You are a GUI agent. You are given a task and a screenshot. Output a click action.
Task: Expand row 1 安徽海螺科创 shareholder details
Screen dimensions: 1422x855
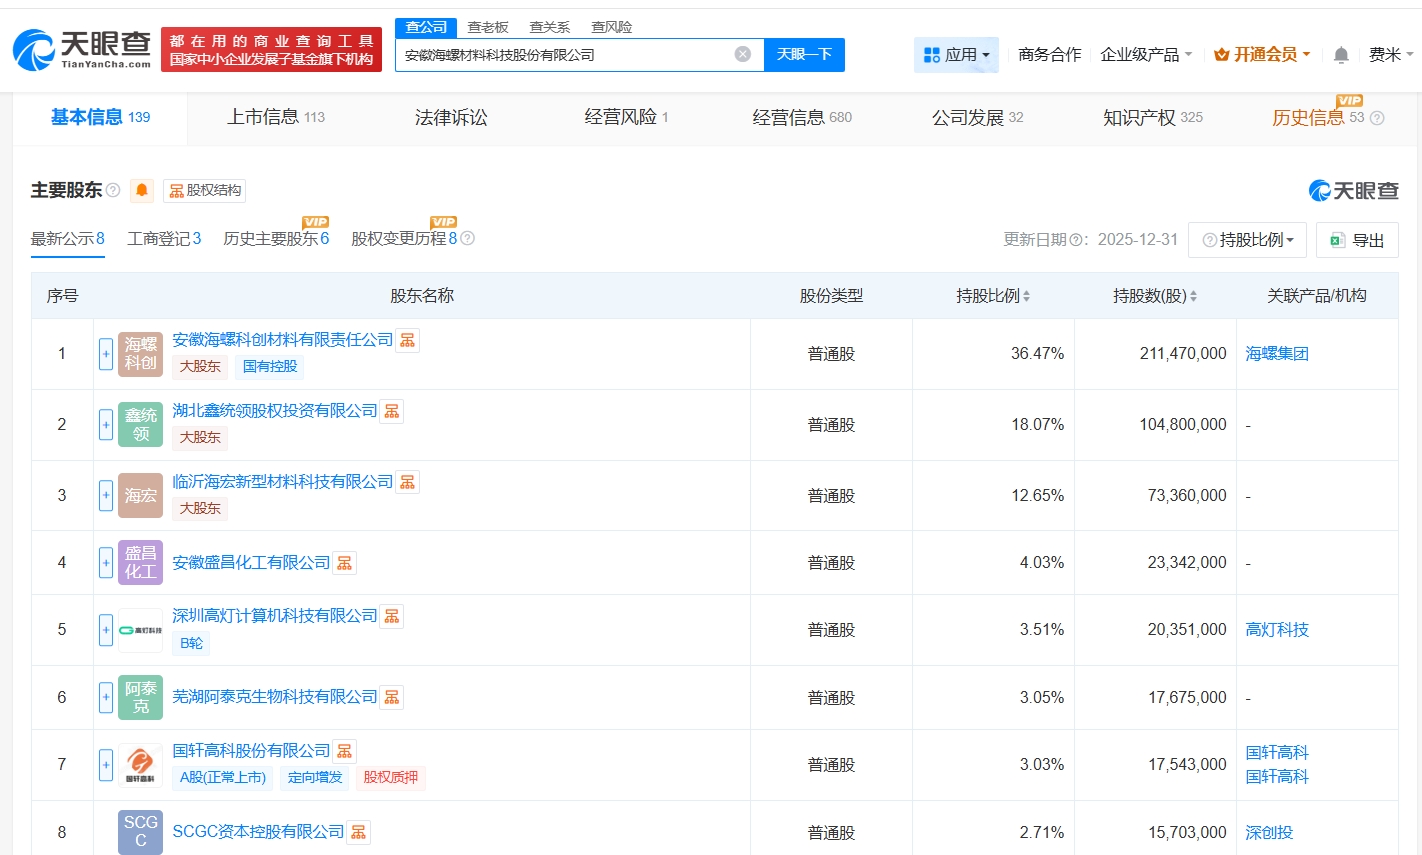106,354
